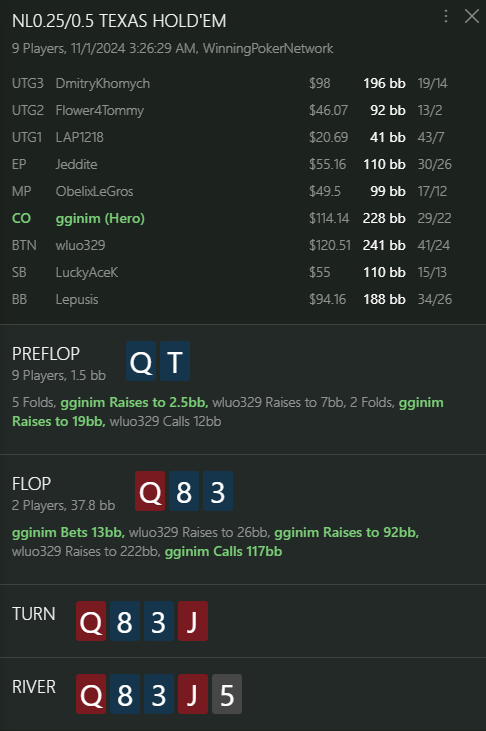Click LuckyAceK small blind row

(x=232, y=272)
